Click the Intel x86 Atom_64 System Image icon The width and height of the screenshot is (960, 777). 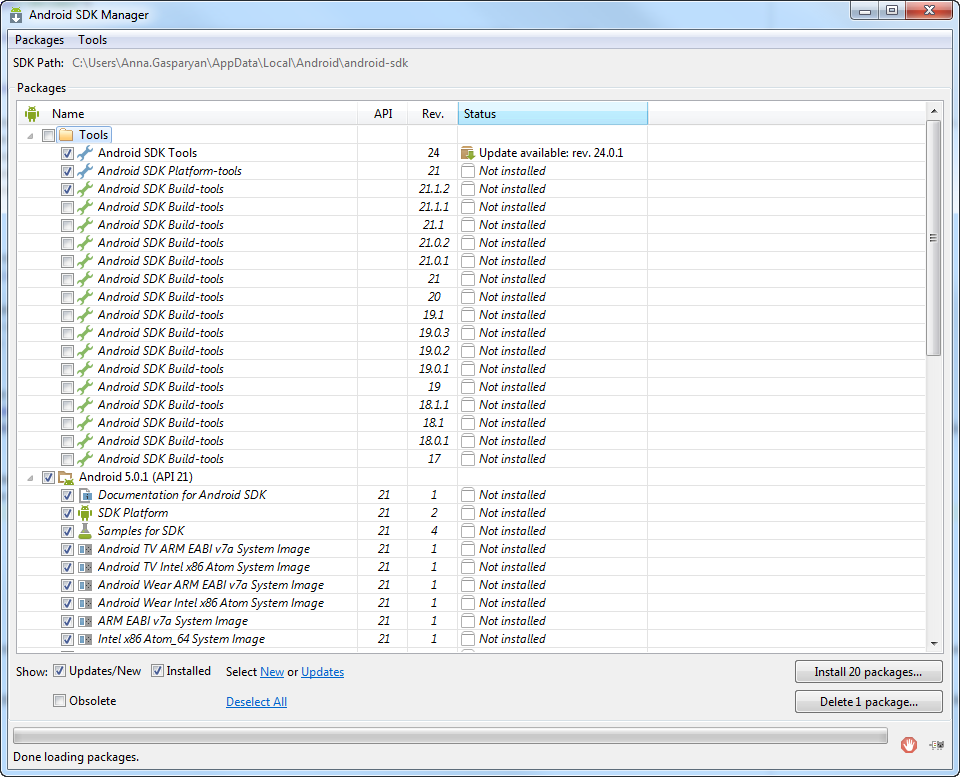click(85, 639)
